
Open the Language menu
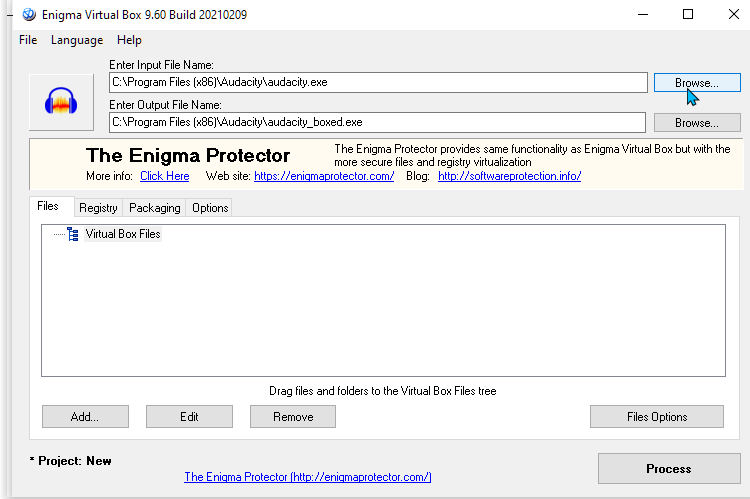pos(77,40)
